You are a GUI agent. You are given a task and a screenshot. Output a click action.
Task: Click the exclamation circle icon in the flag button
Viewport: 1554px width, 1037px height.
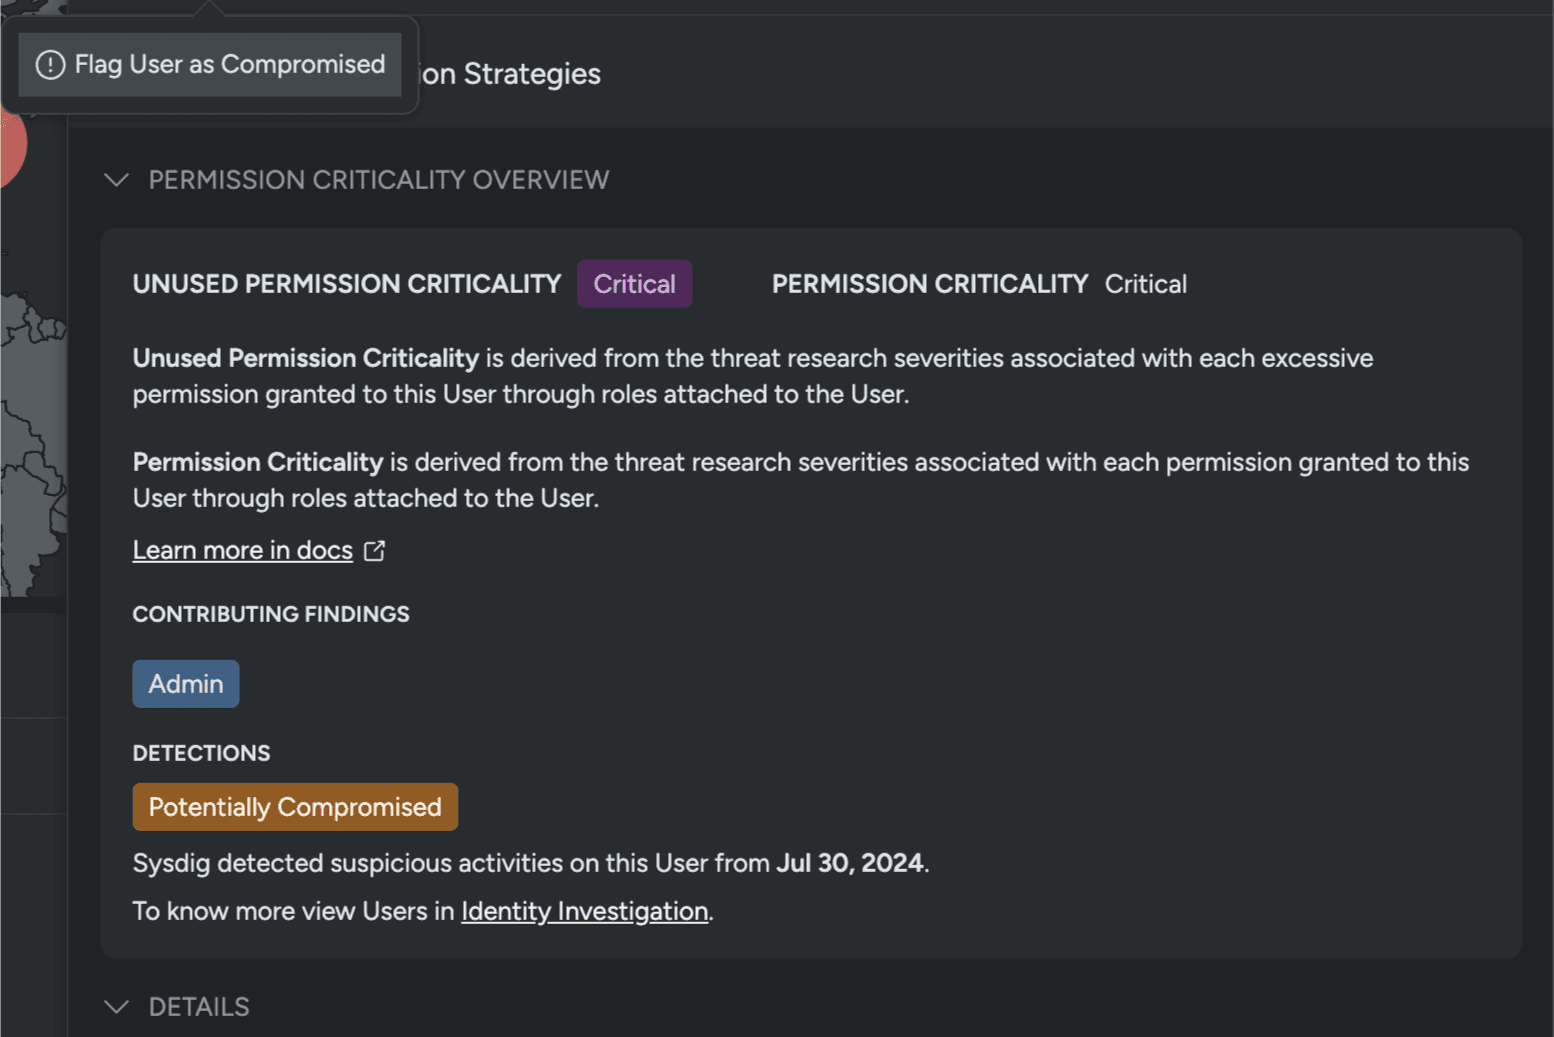tap(50, 65)
